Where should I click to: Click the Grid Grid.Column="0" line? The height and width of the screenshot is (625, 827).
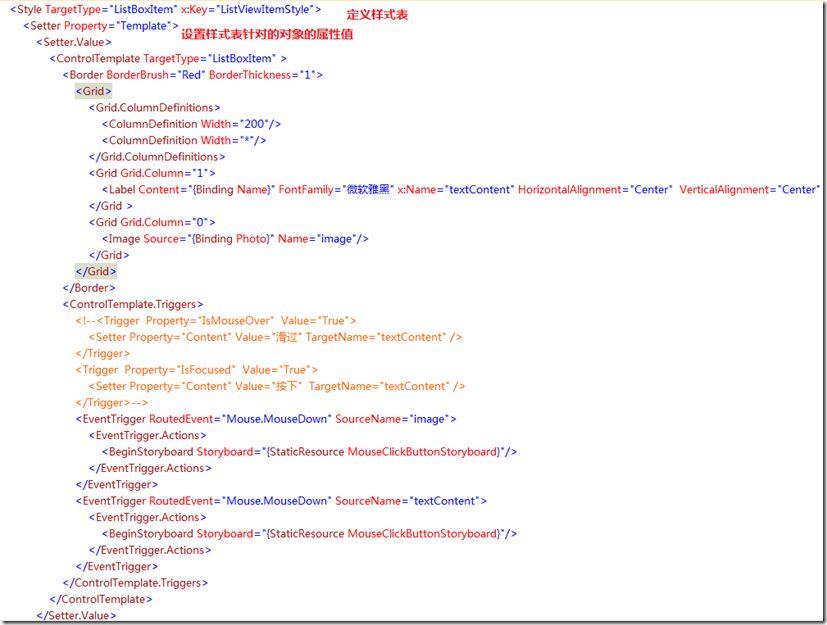[152, 222]
